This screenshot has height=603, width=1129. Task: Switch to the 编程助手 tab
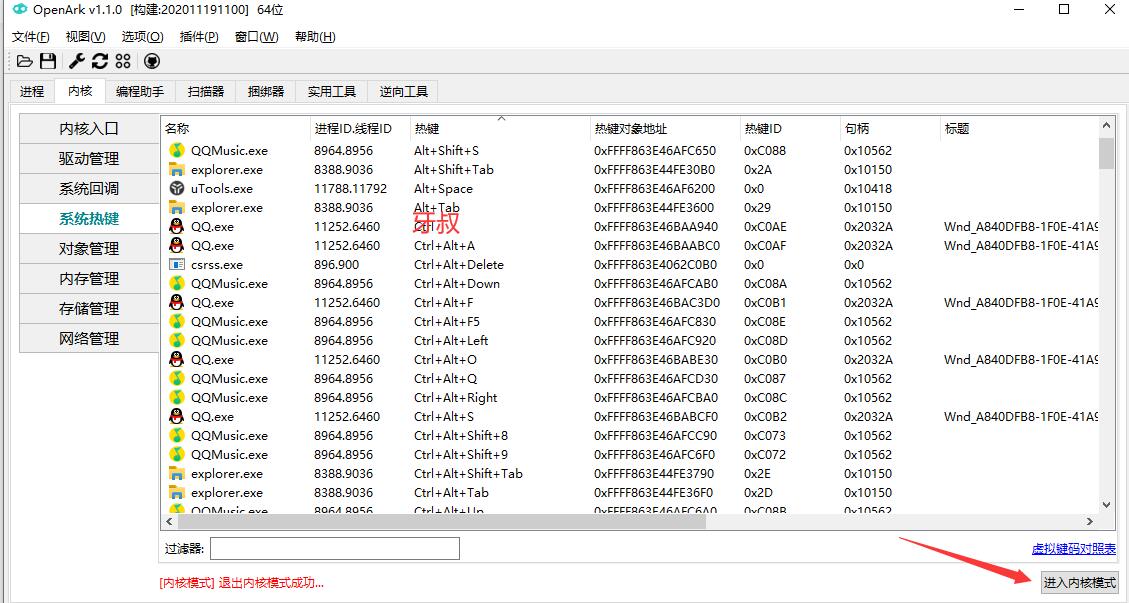pos(140,91)
